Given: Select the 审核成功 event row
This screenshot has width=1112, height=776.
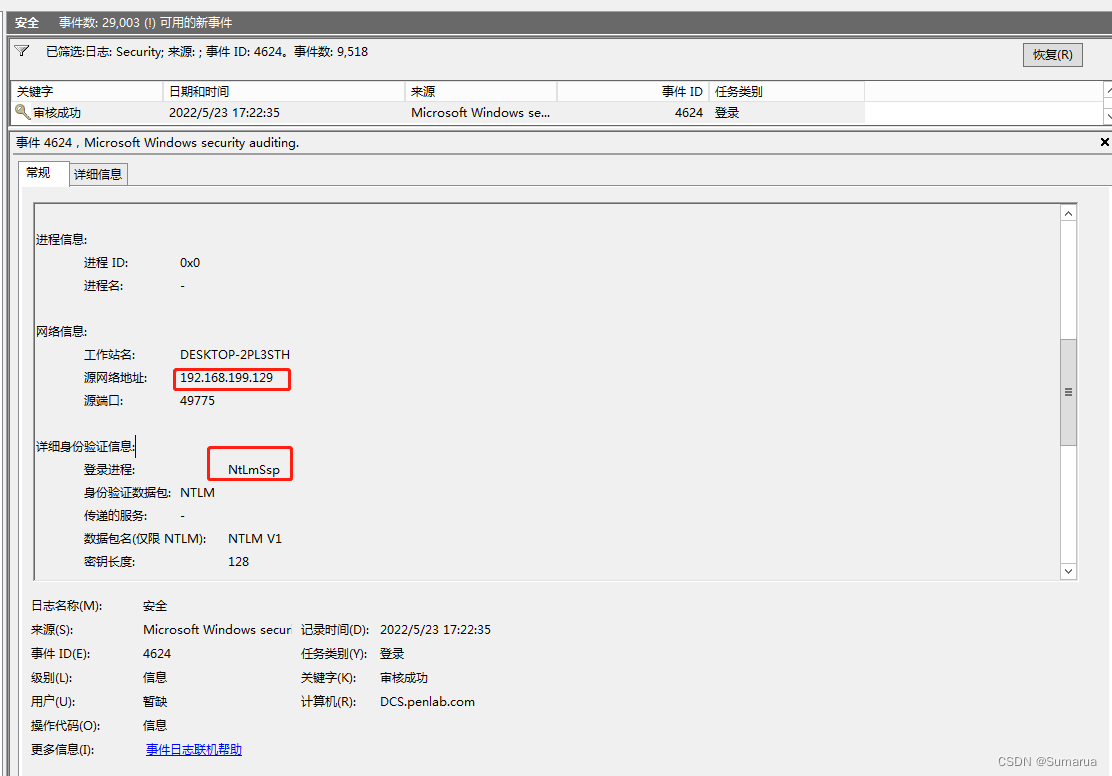Looking at the screenshot, I should tap(438, 113).
